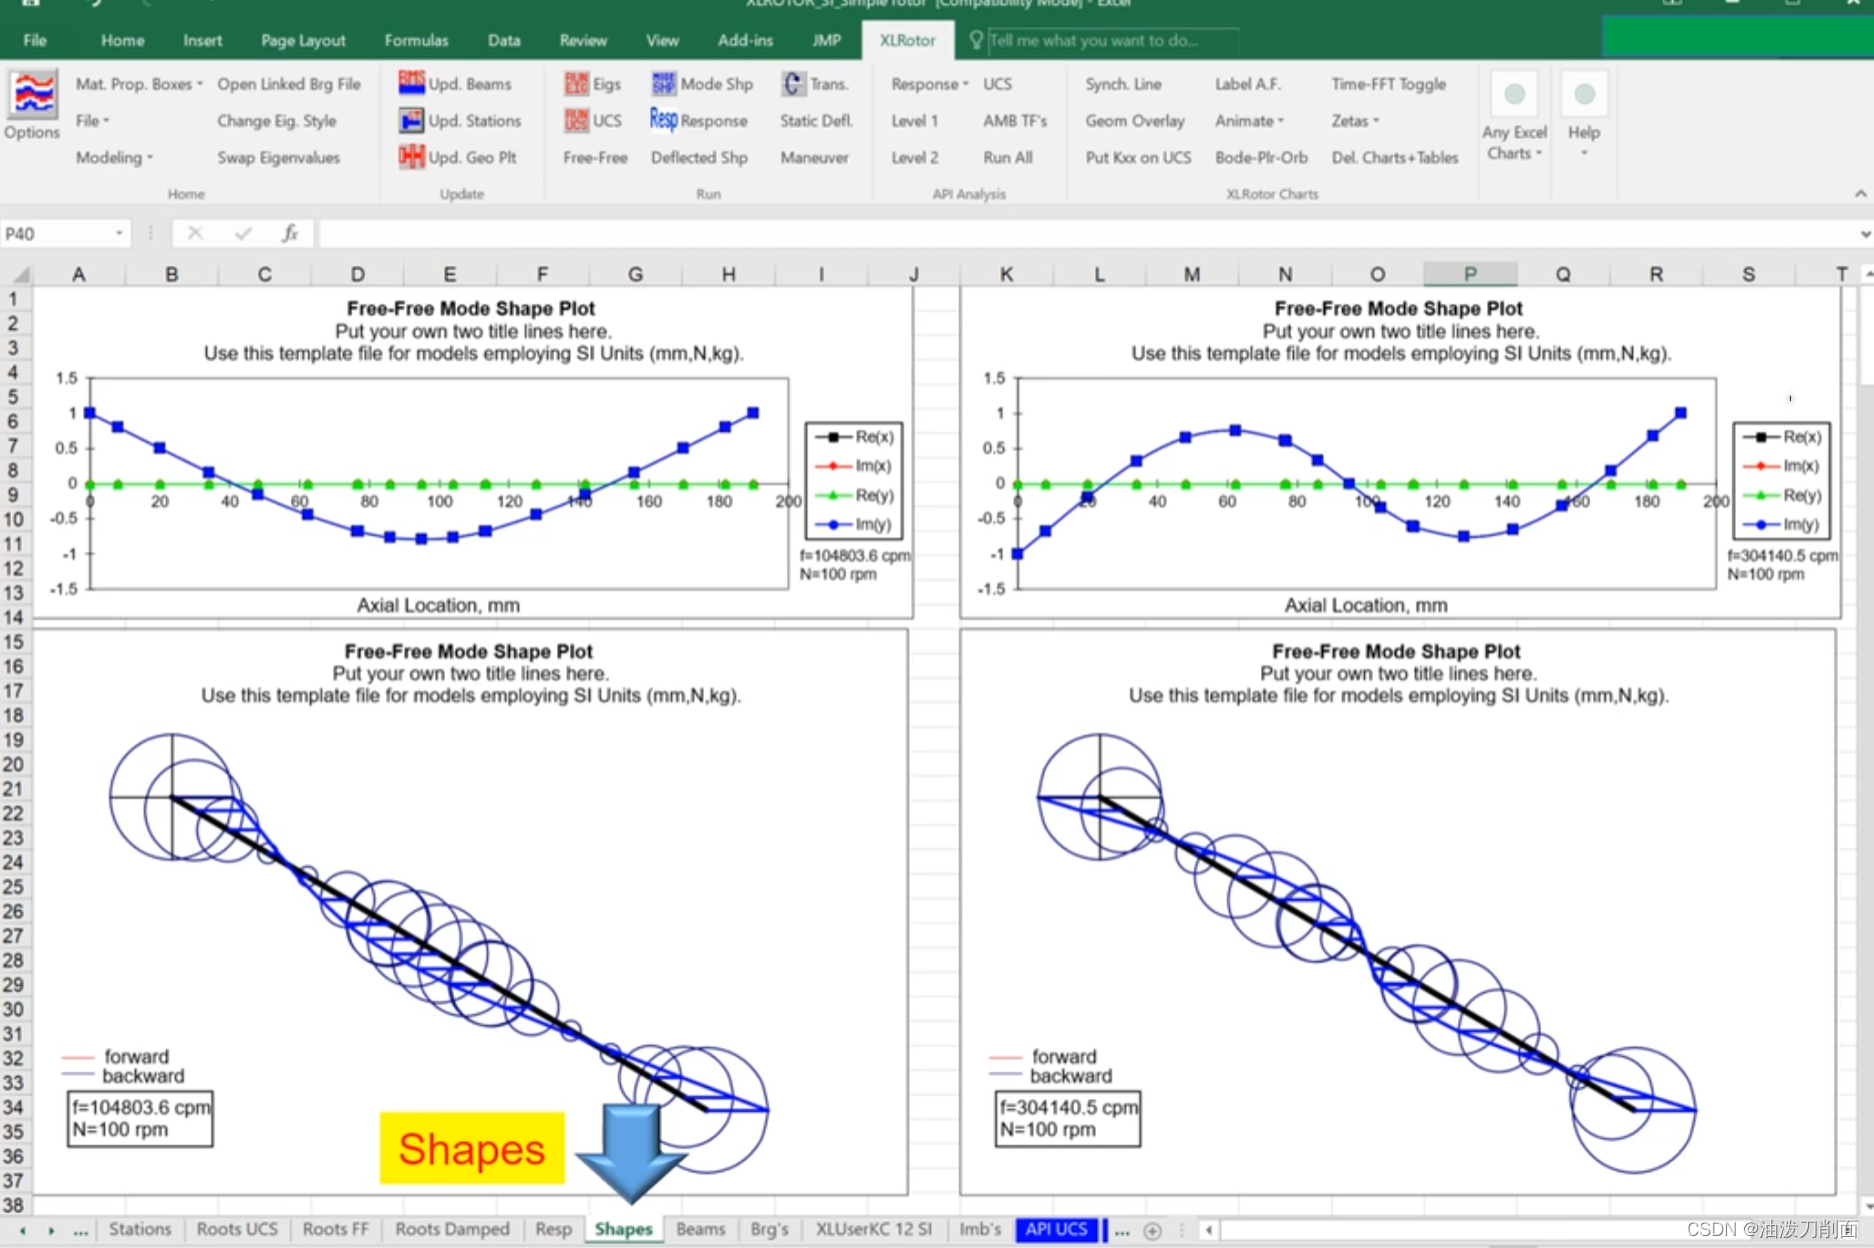Open the Roots Damped sheet tab
The height and width of the screenshot is (1248, 1874).
pyautogui.click(x=452, y=1229)
